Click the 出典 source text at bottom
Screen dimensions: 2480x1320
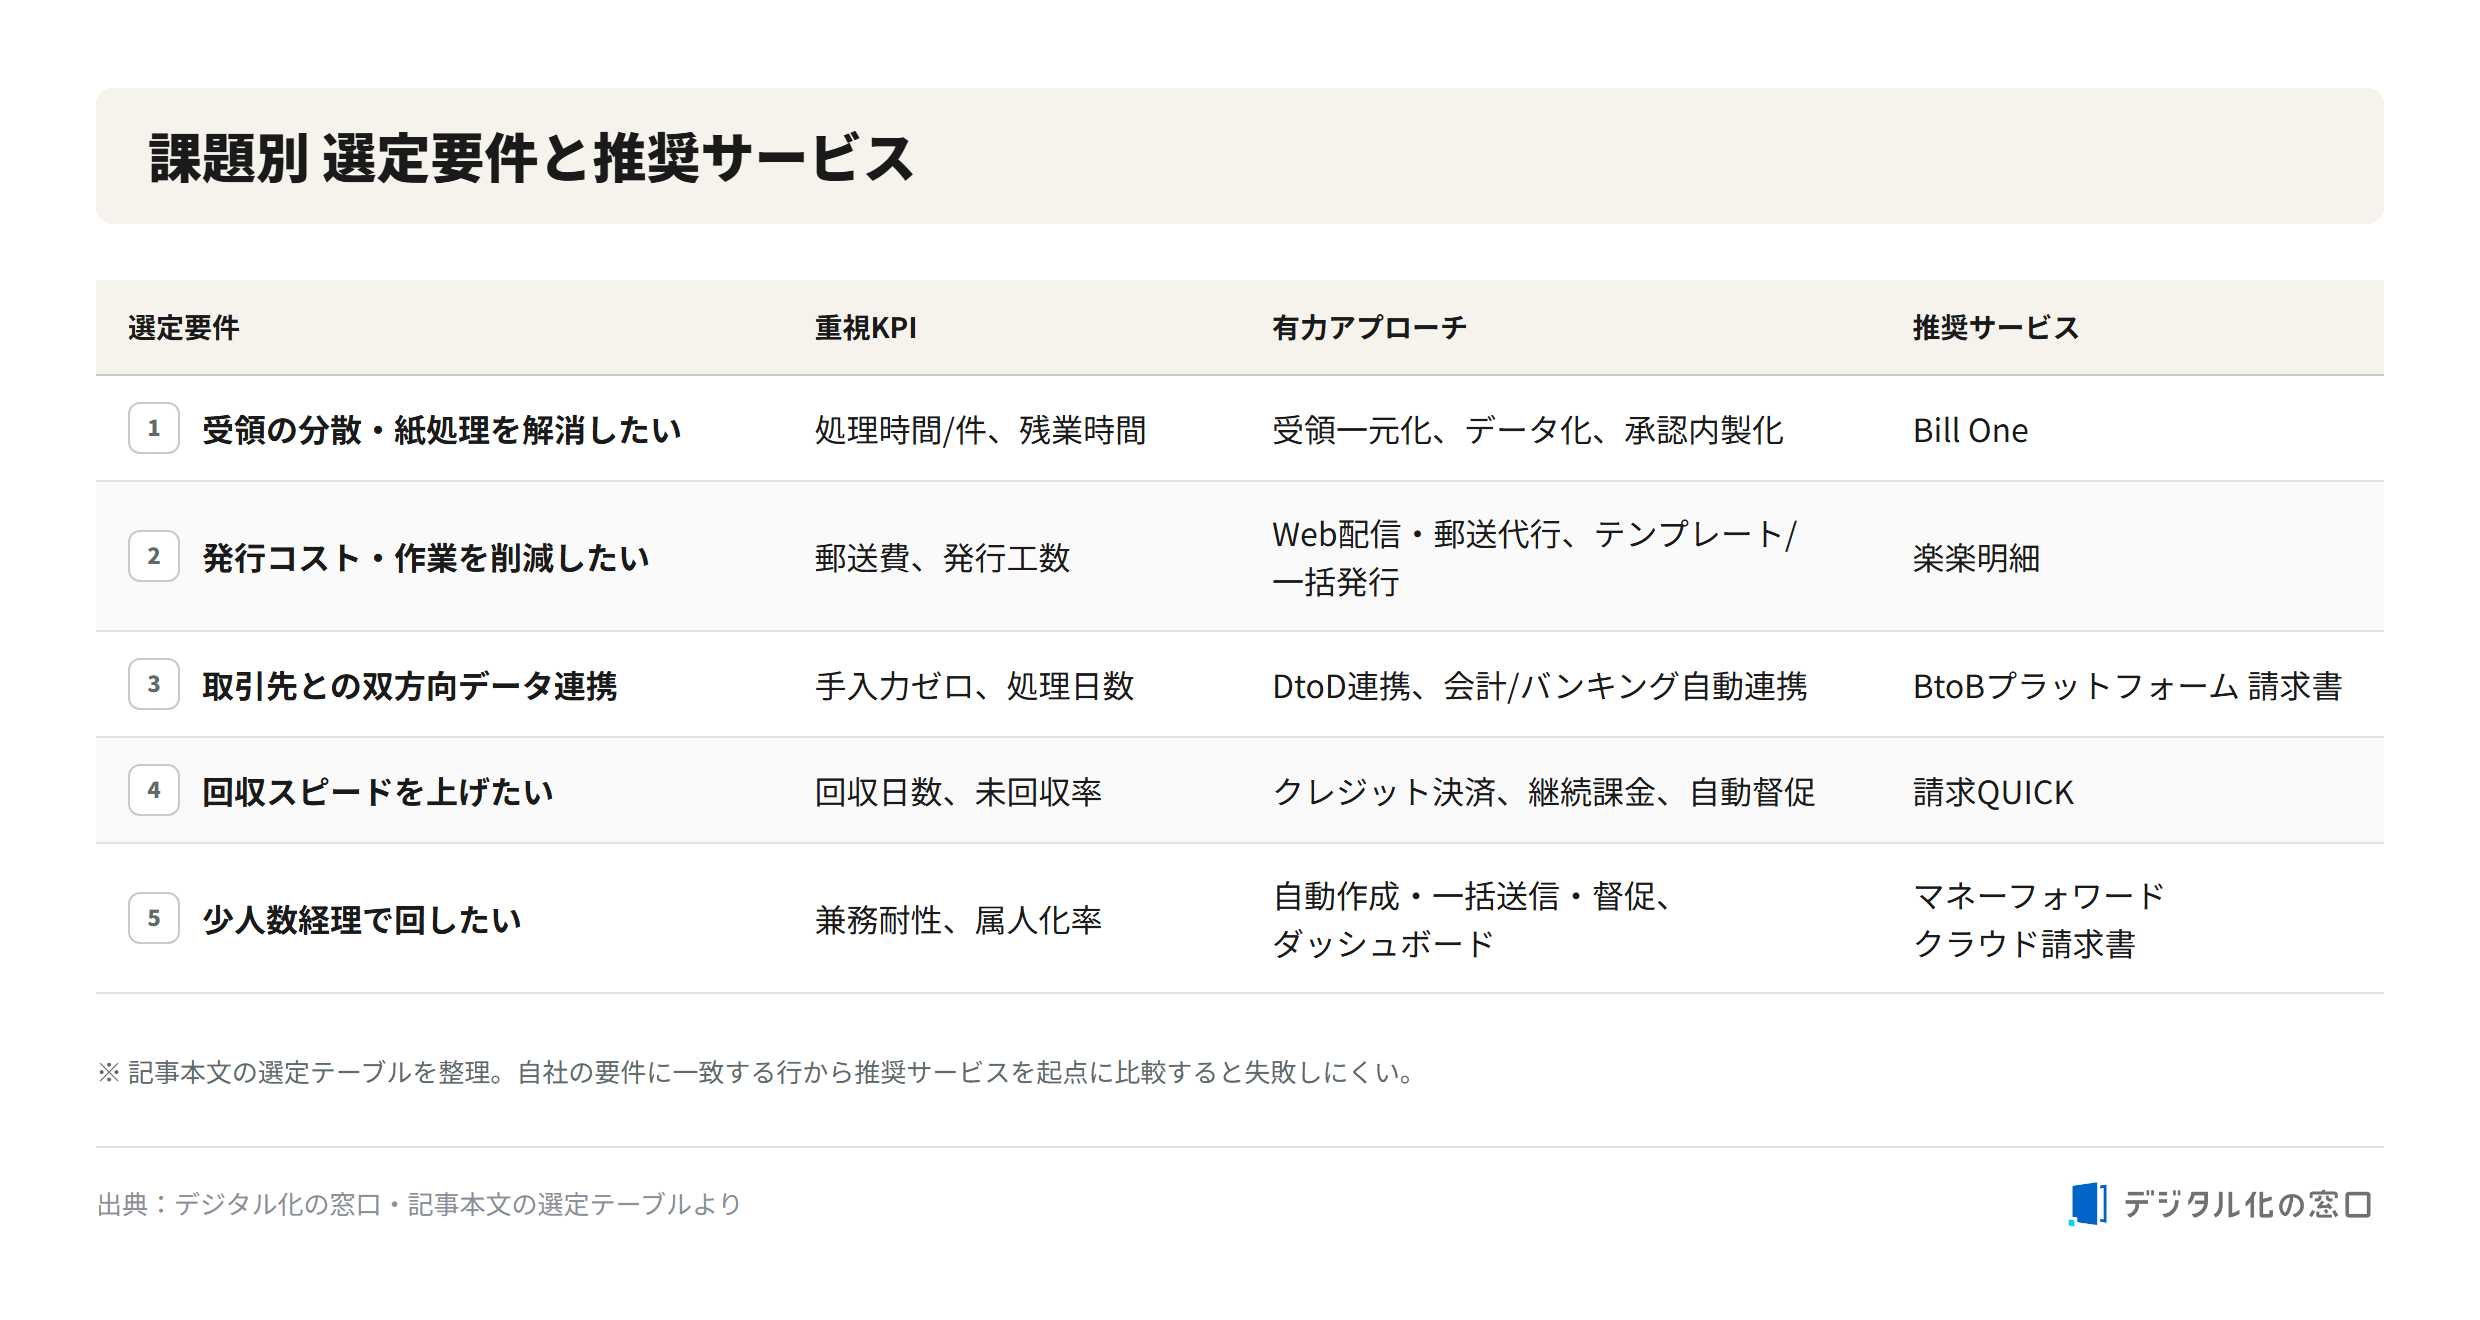[419, 1204]
